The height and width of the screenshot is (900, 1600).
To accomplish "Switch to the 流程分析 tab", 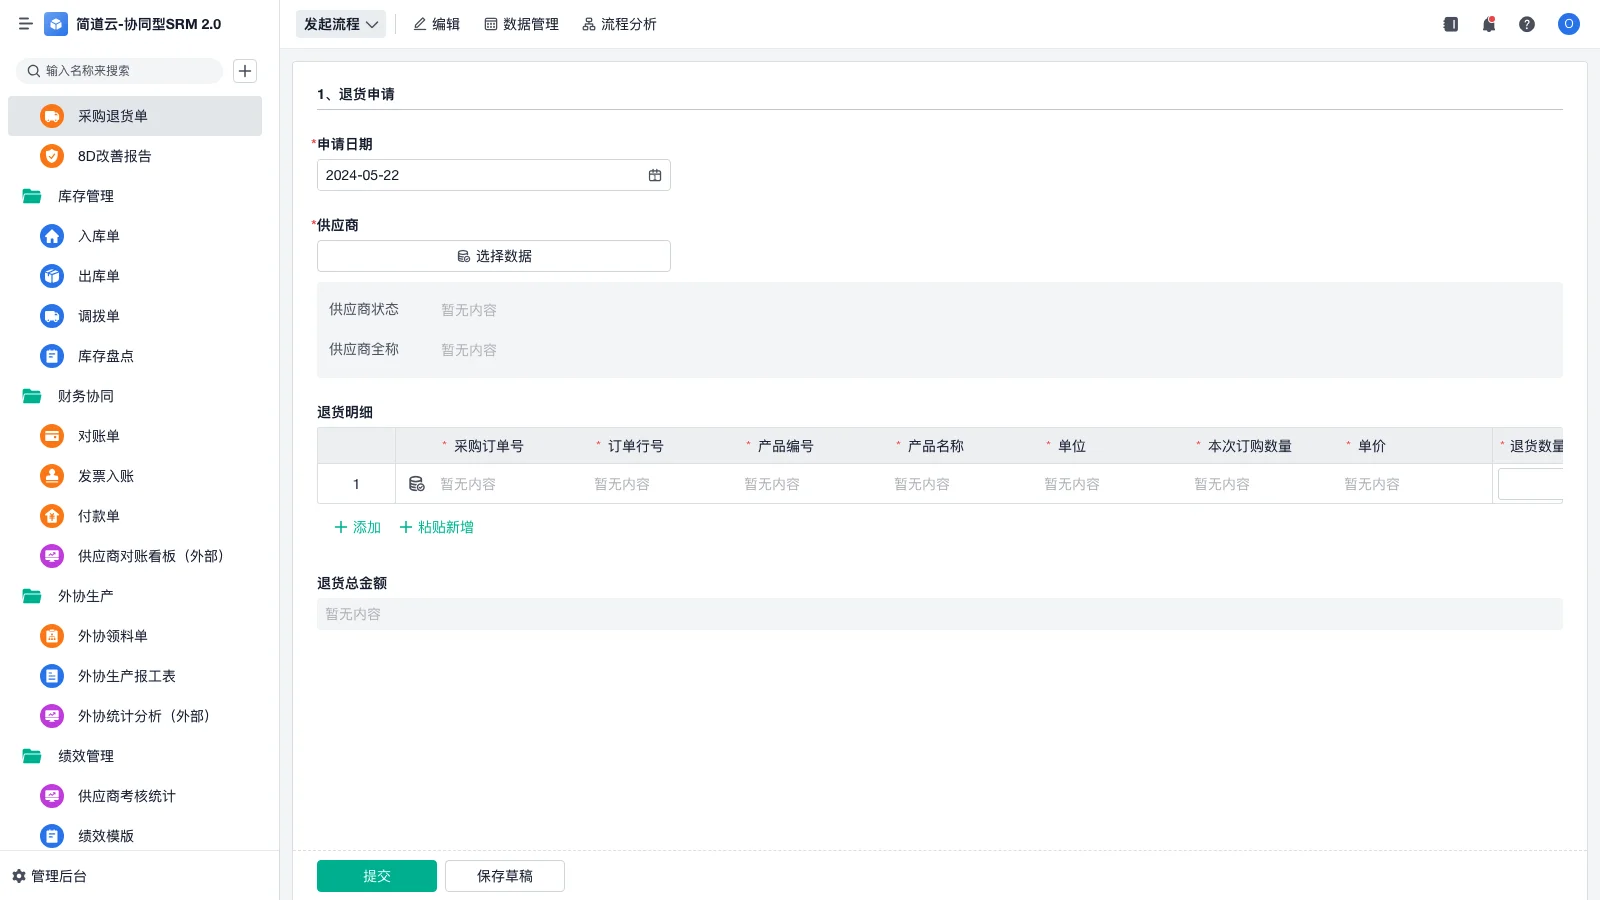I will click(x=619, y=24).
